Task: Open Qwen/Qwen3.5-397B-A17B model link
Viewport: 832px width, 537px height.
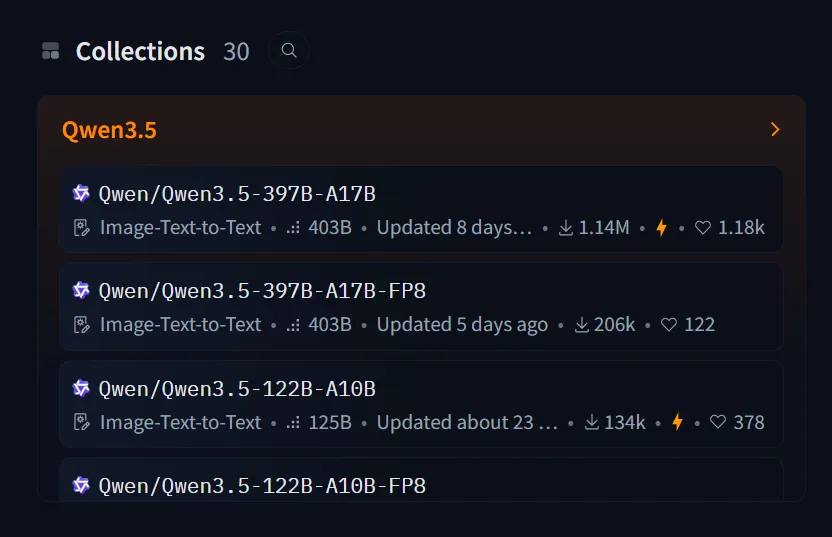Action: pyautogui.click(x=237, y=194)
